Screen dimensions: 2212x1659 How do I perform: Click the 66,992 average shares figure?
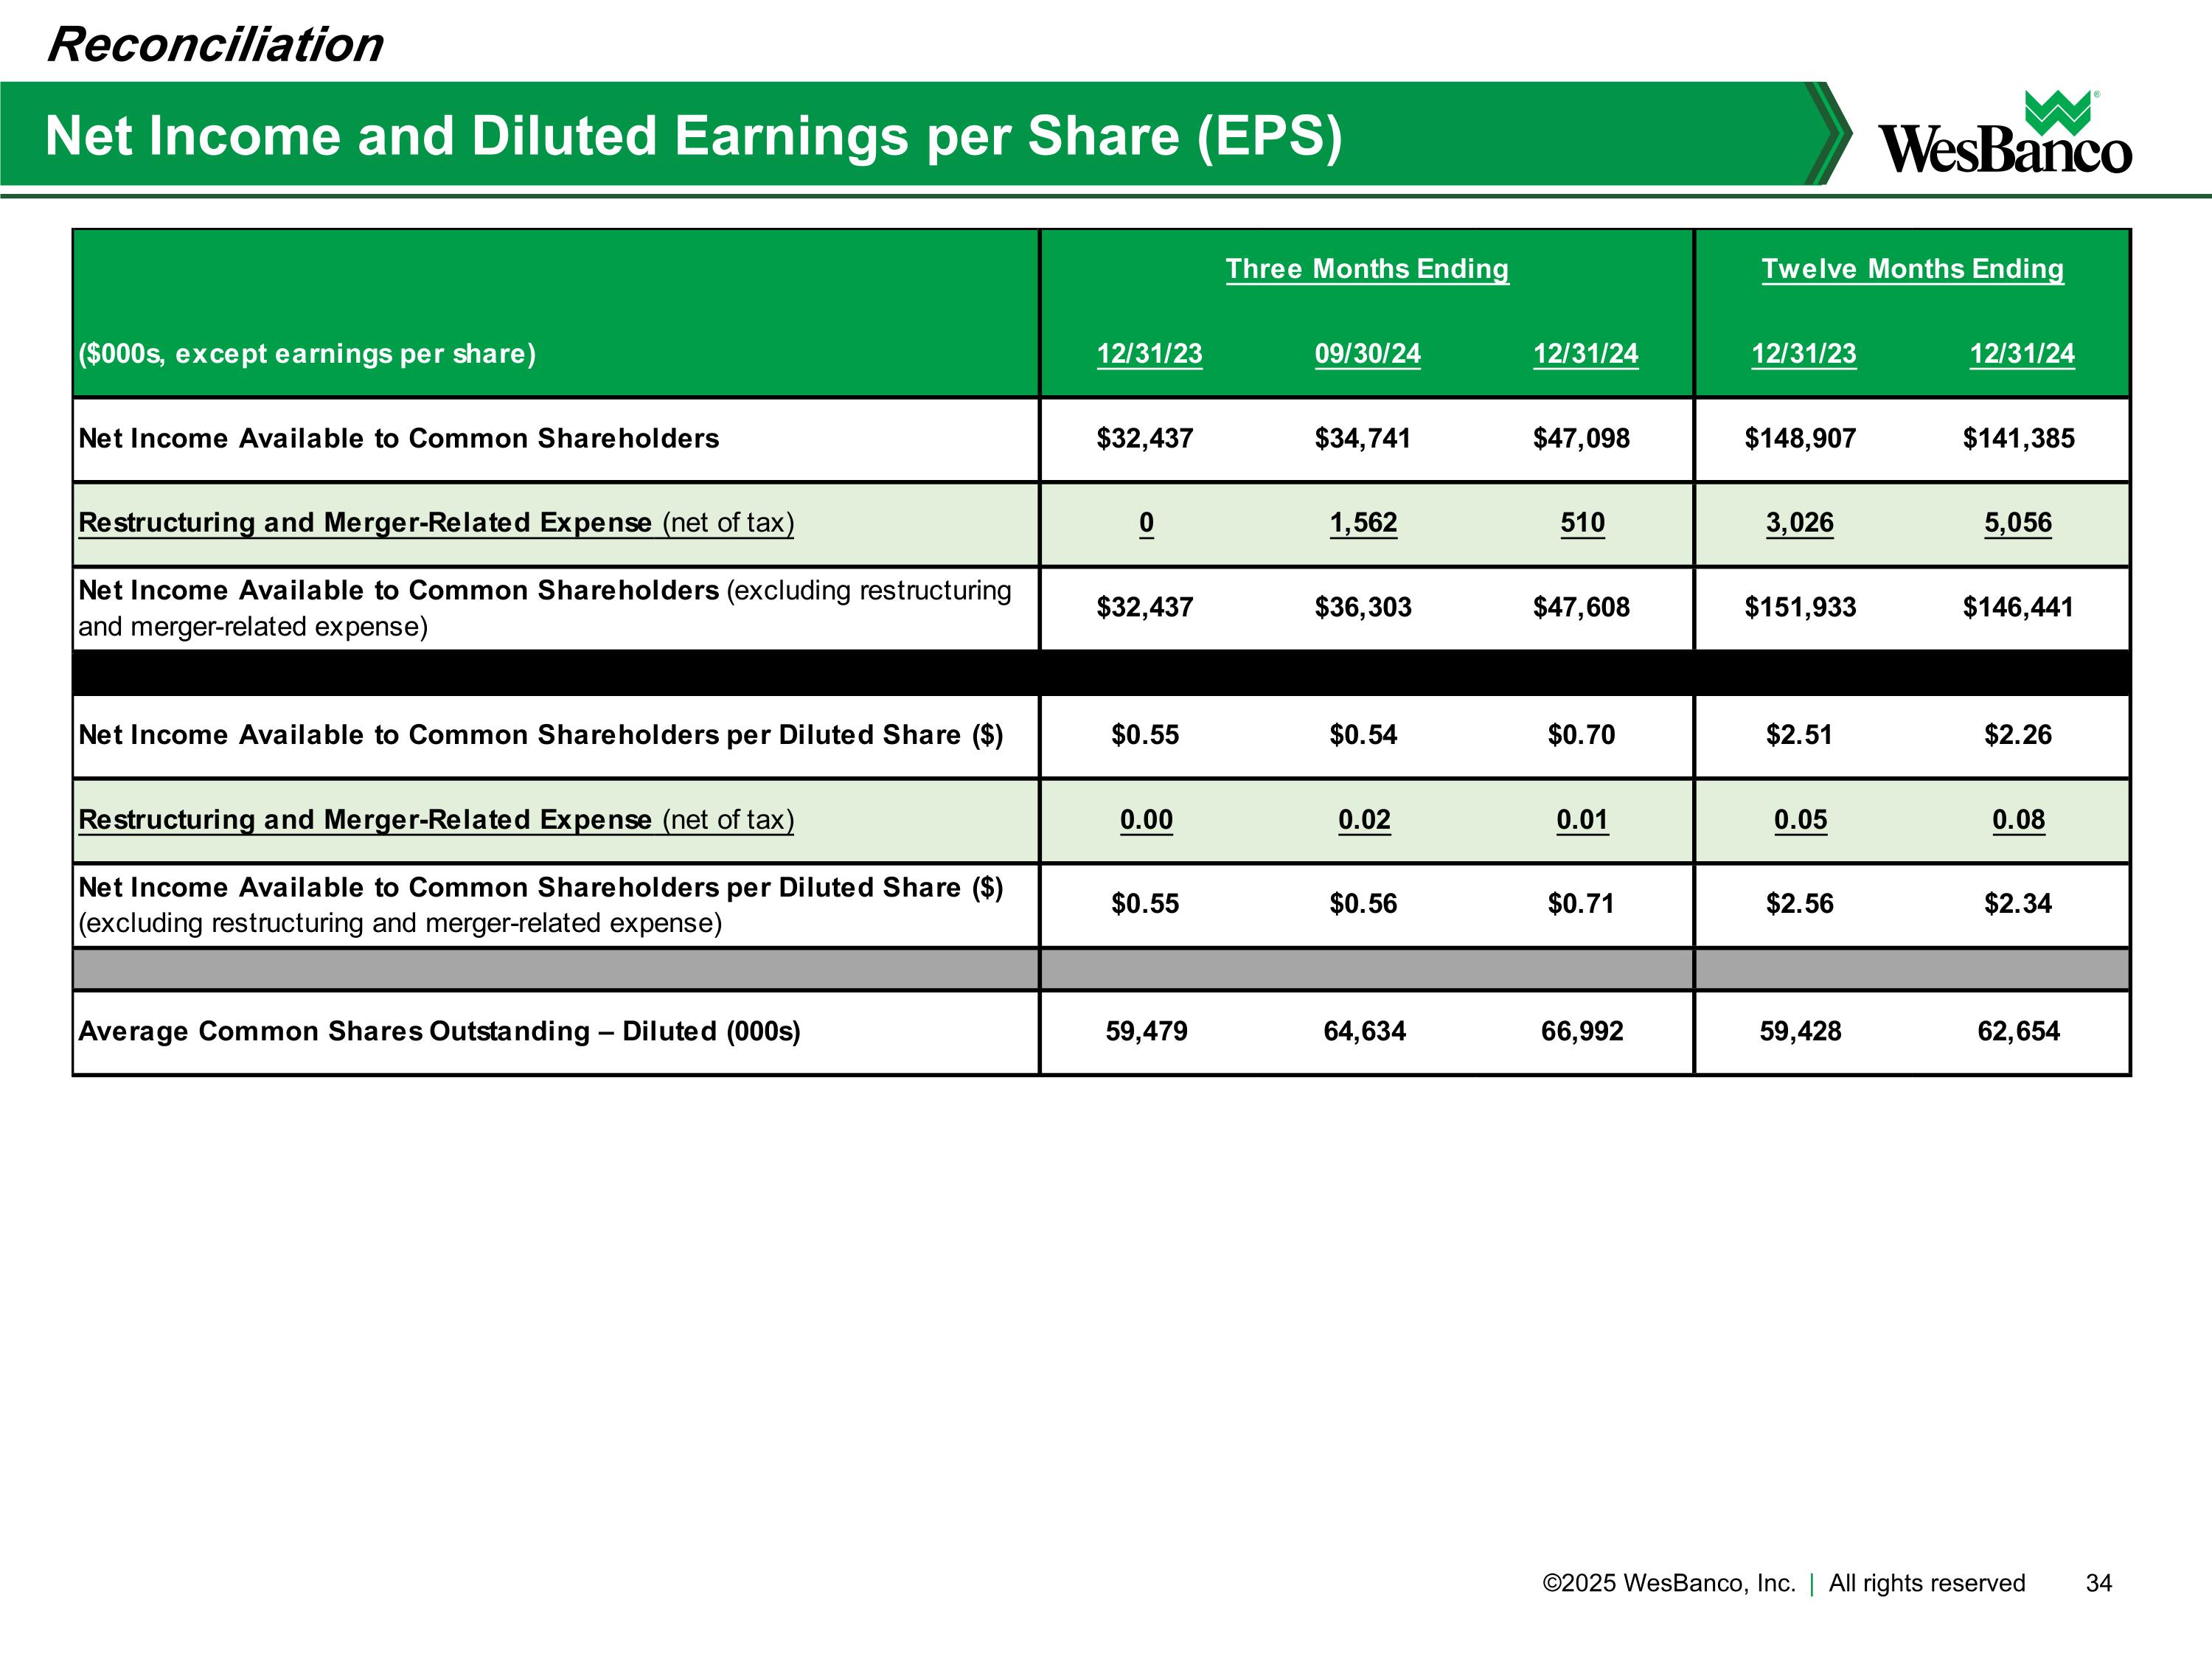[1582, 1031]
